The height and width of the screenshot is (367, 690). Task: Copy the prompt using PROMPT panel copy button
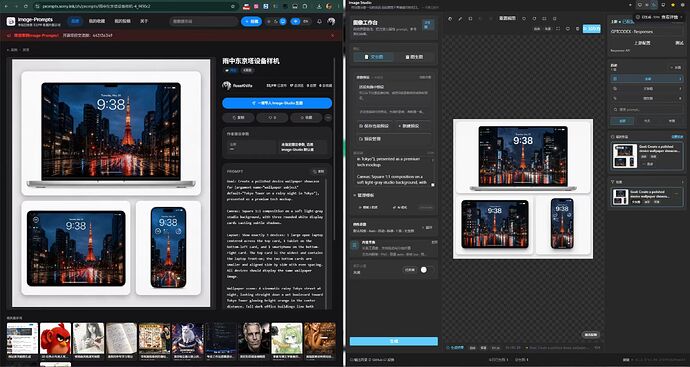coord(319,171)
